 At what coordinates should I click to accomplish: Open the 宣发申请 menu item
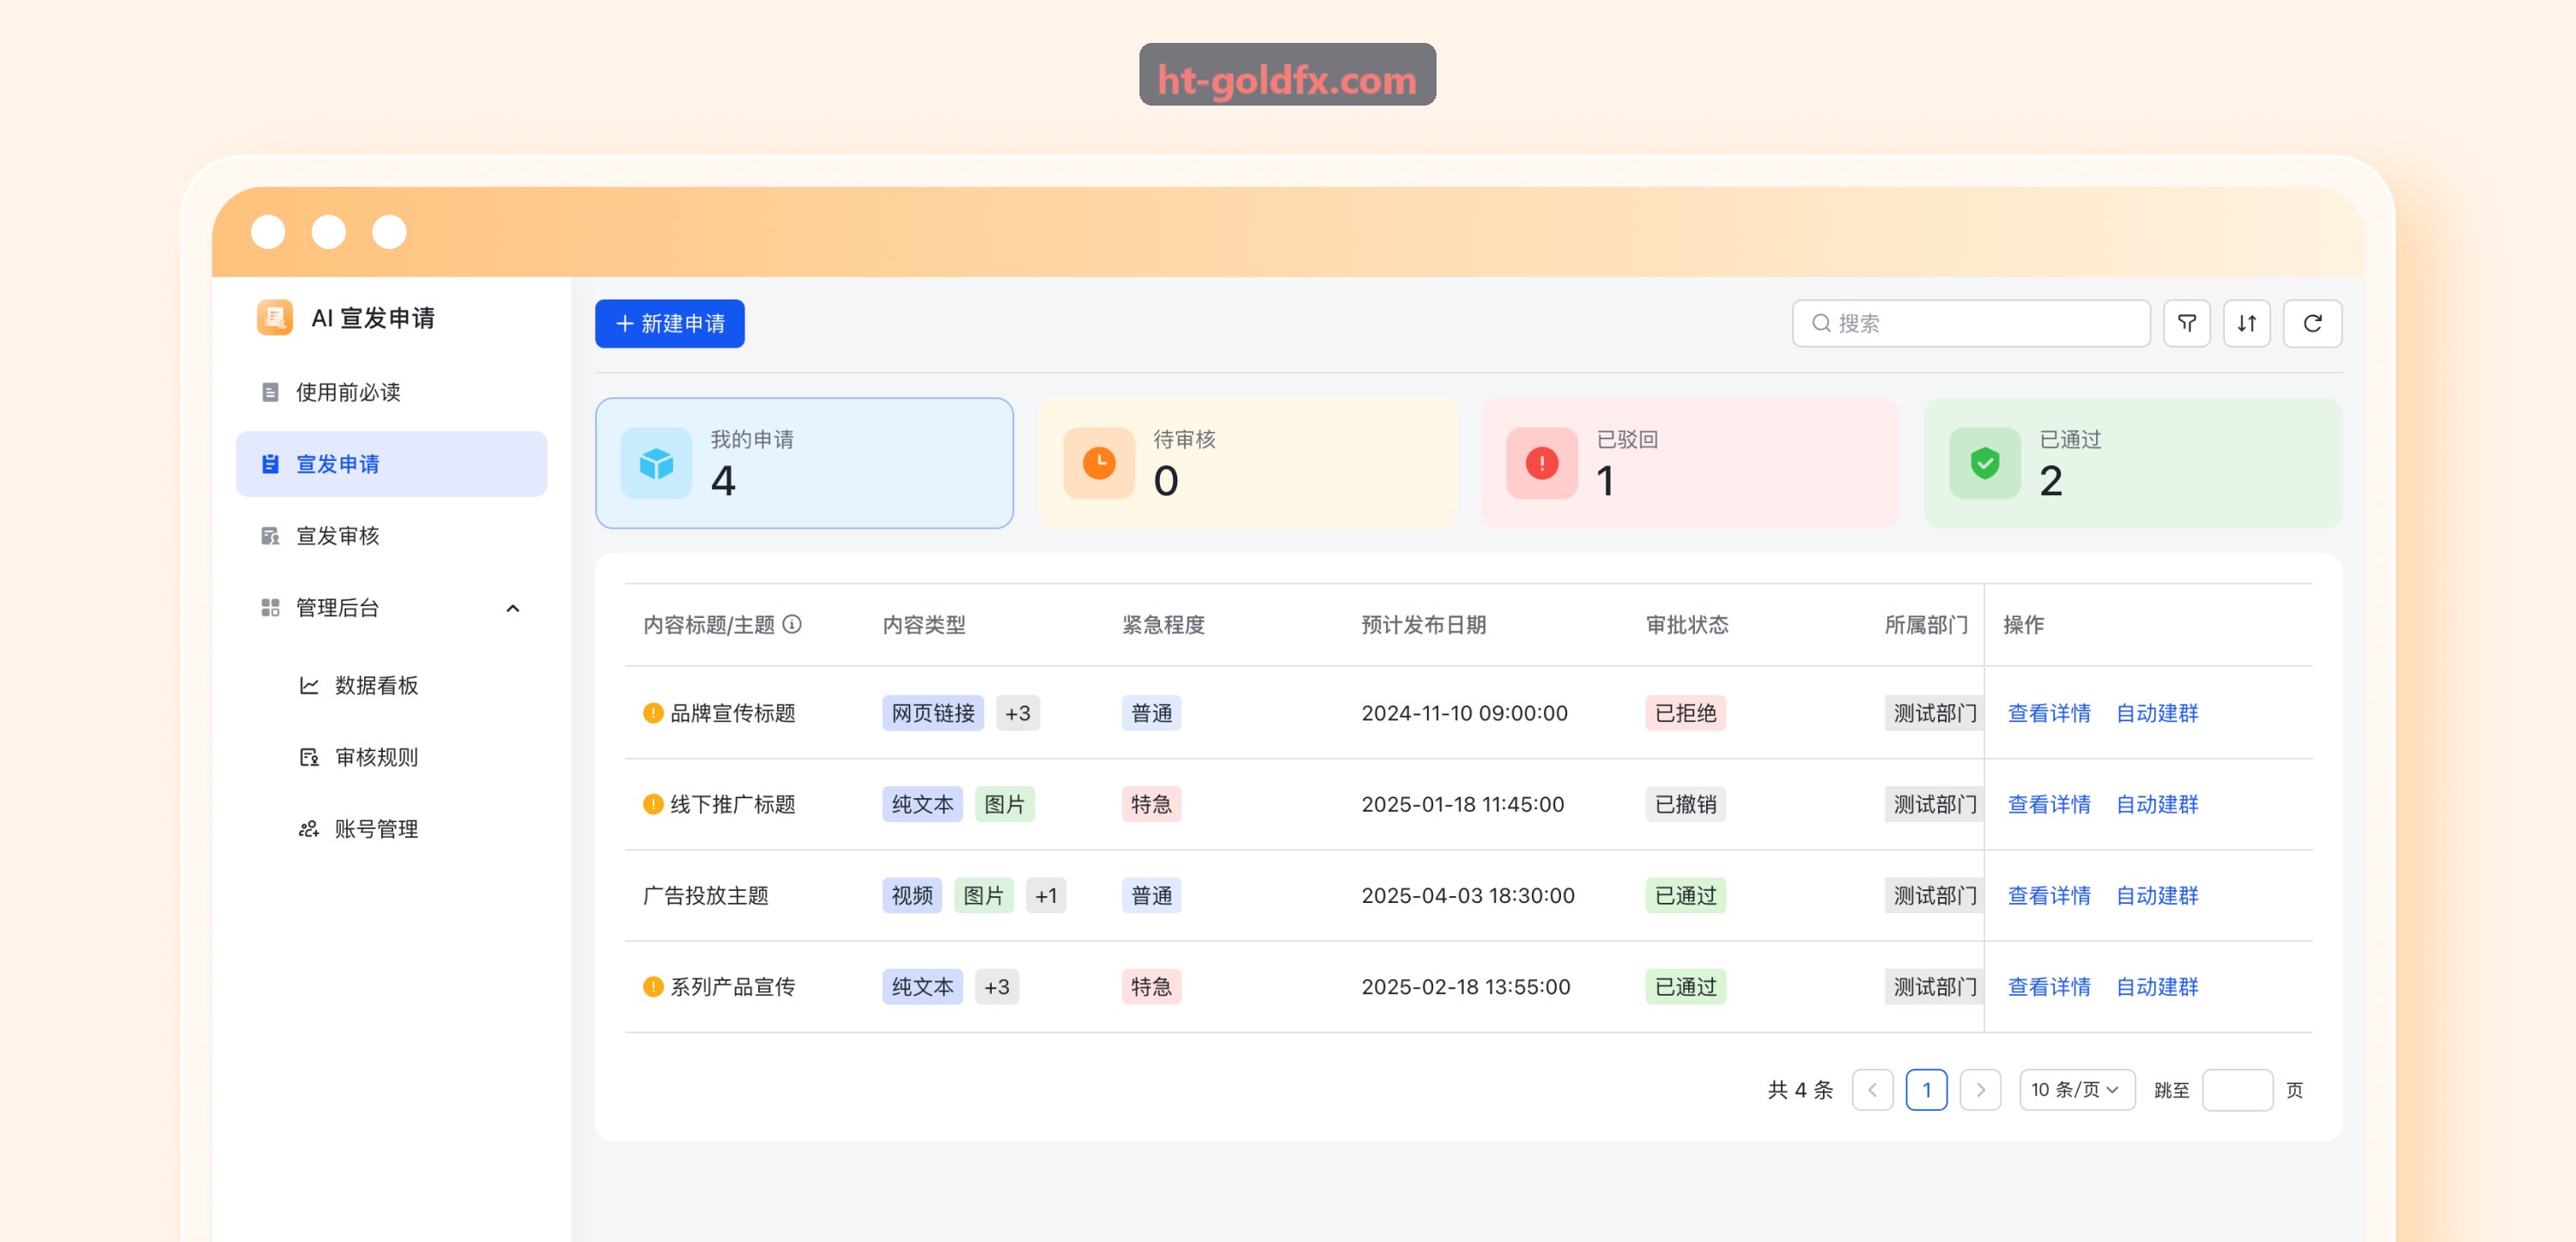coord(391,464)
